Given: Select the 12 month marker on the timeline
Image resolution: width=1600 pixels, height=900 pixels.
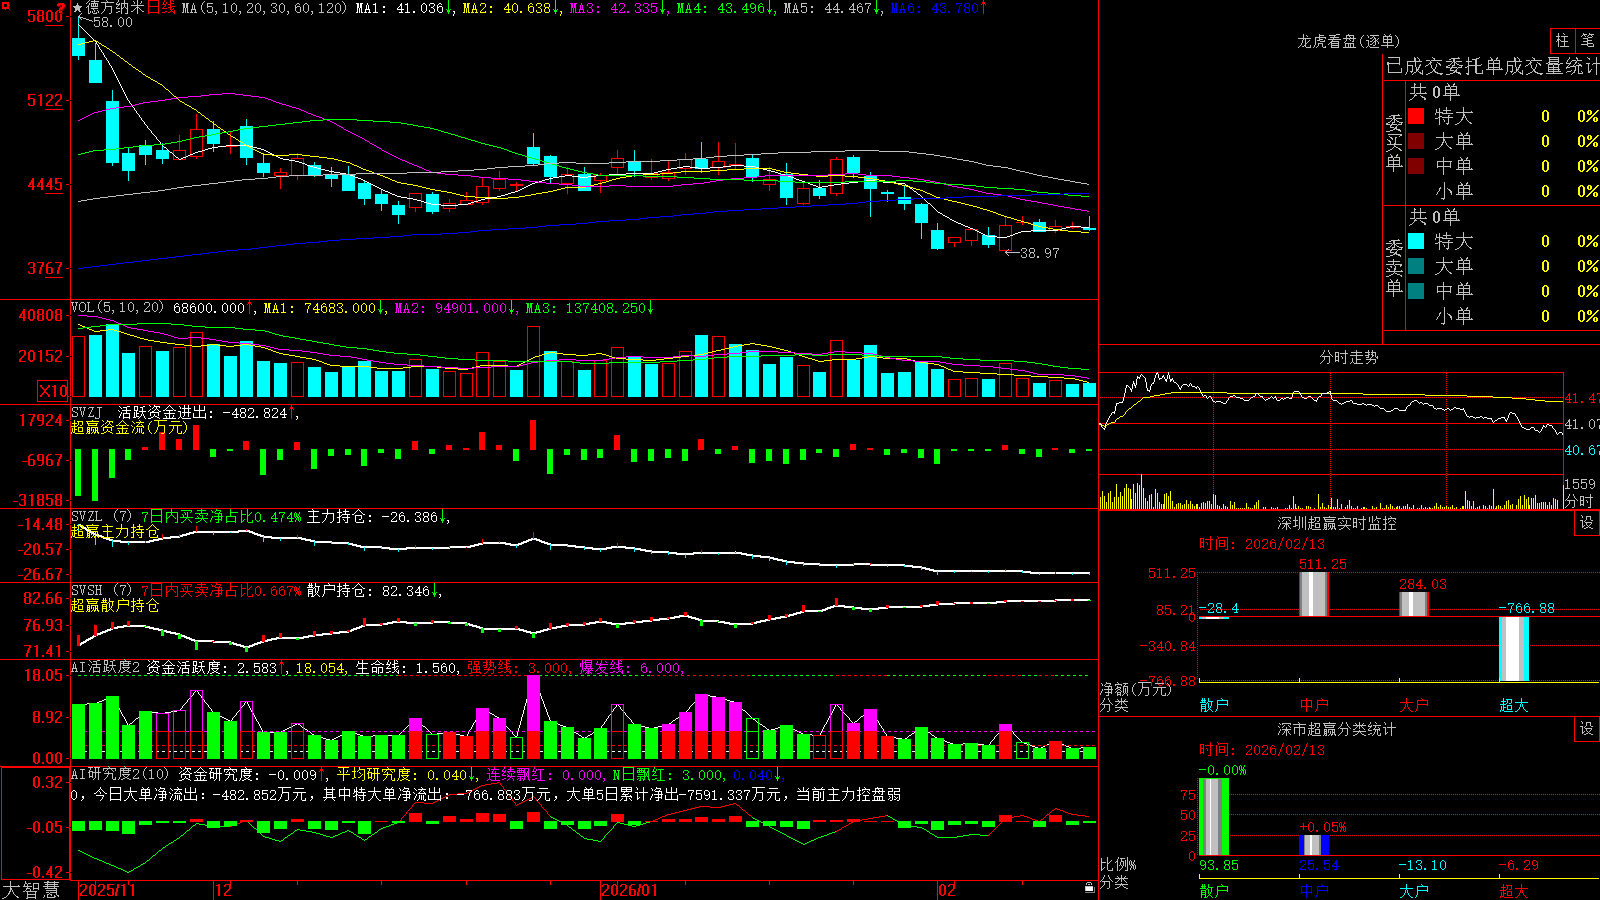Looking at the screenshot, I should pos(223,890).
